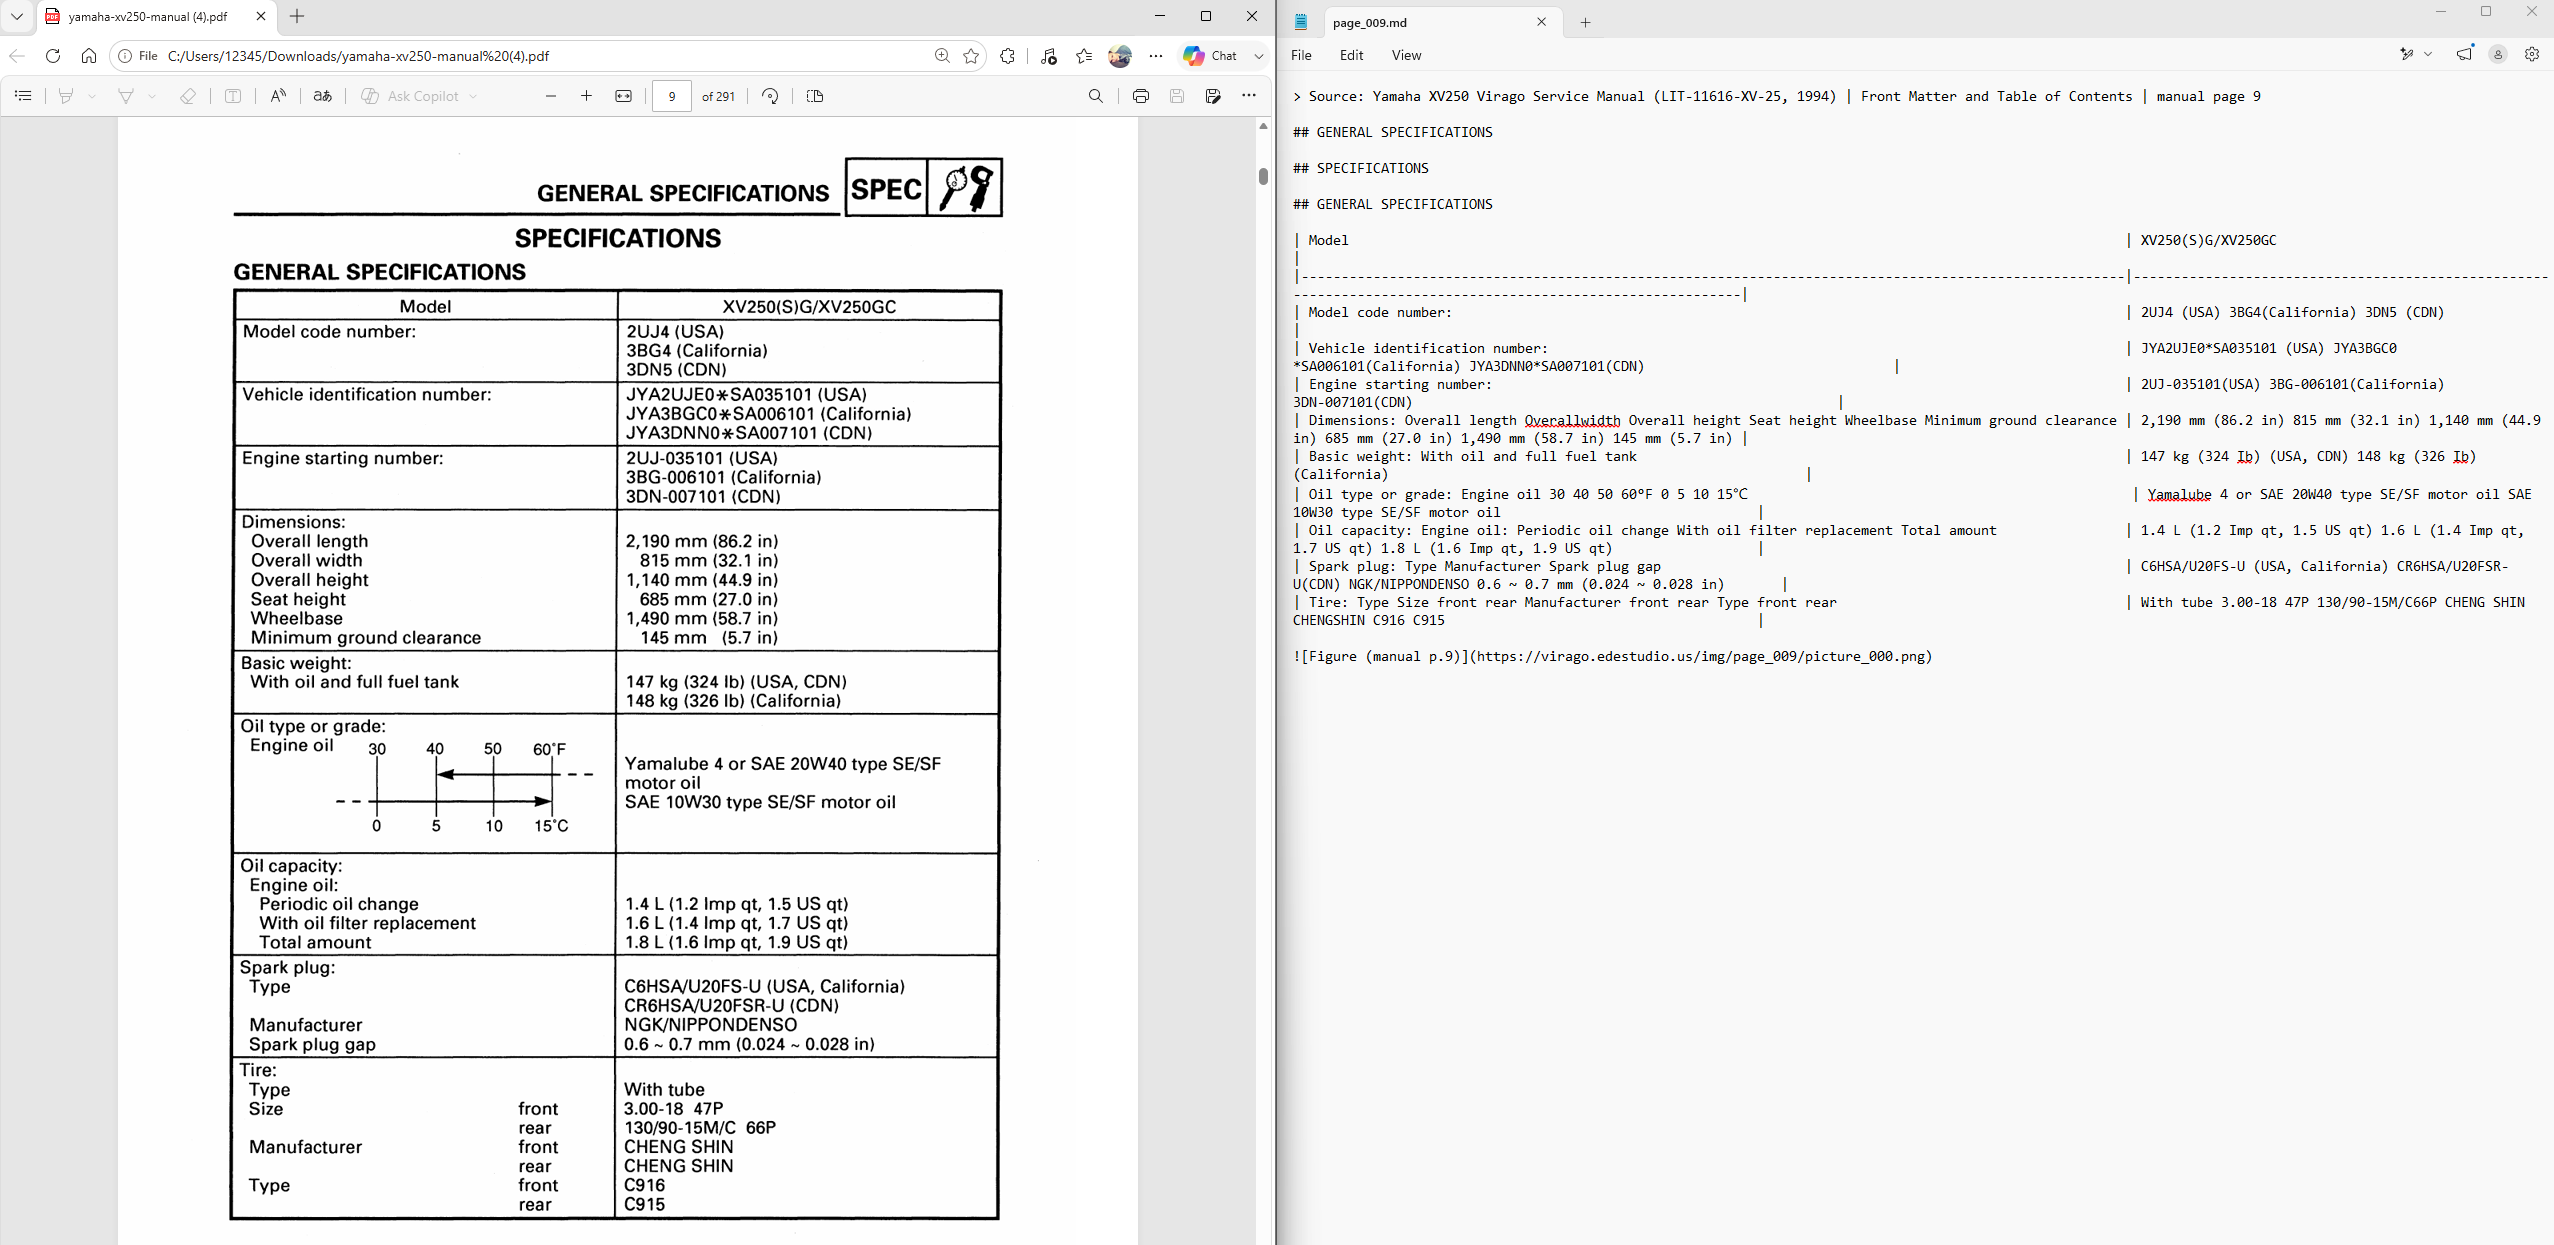This screenshot has height=1245, width=2554.
Task: Click the 'Overallwidth' misspelled word in Notepad
Action: click(1572, 420)
